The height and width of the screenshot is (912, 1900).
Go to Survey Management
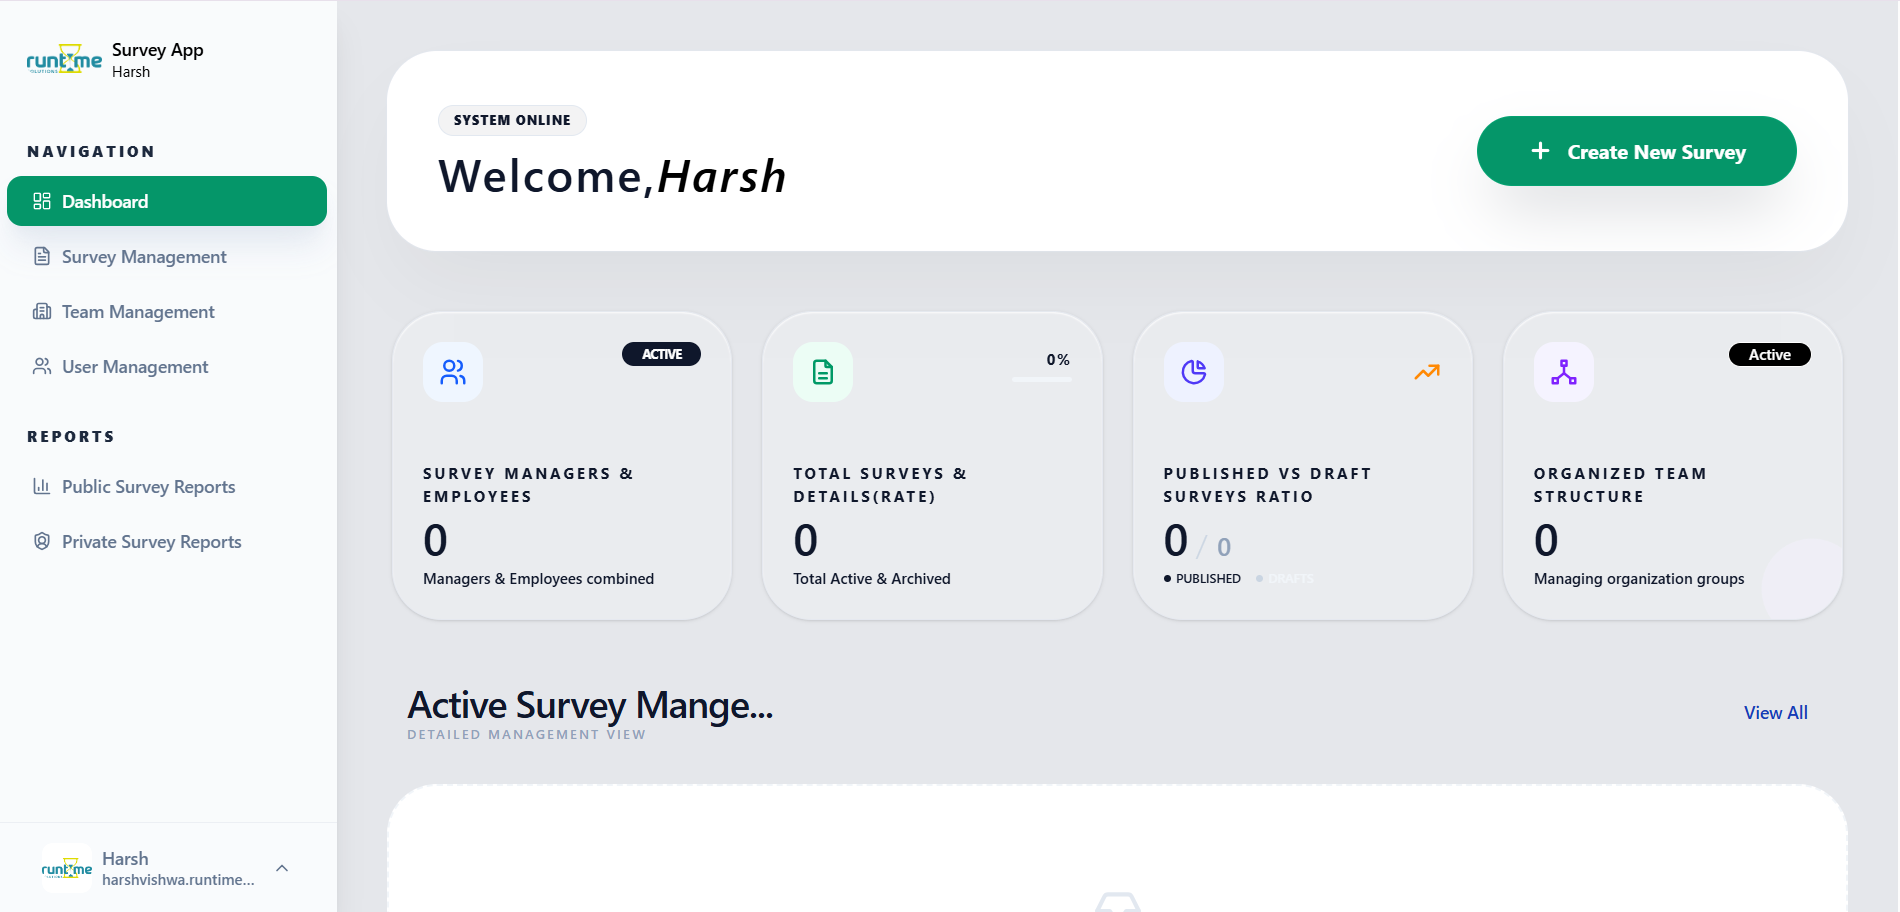tap(144, 257)
